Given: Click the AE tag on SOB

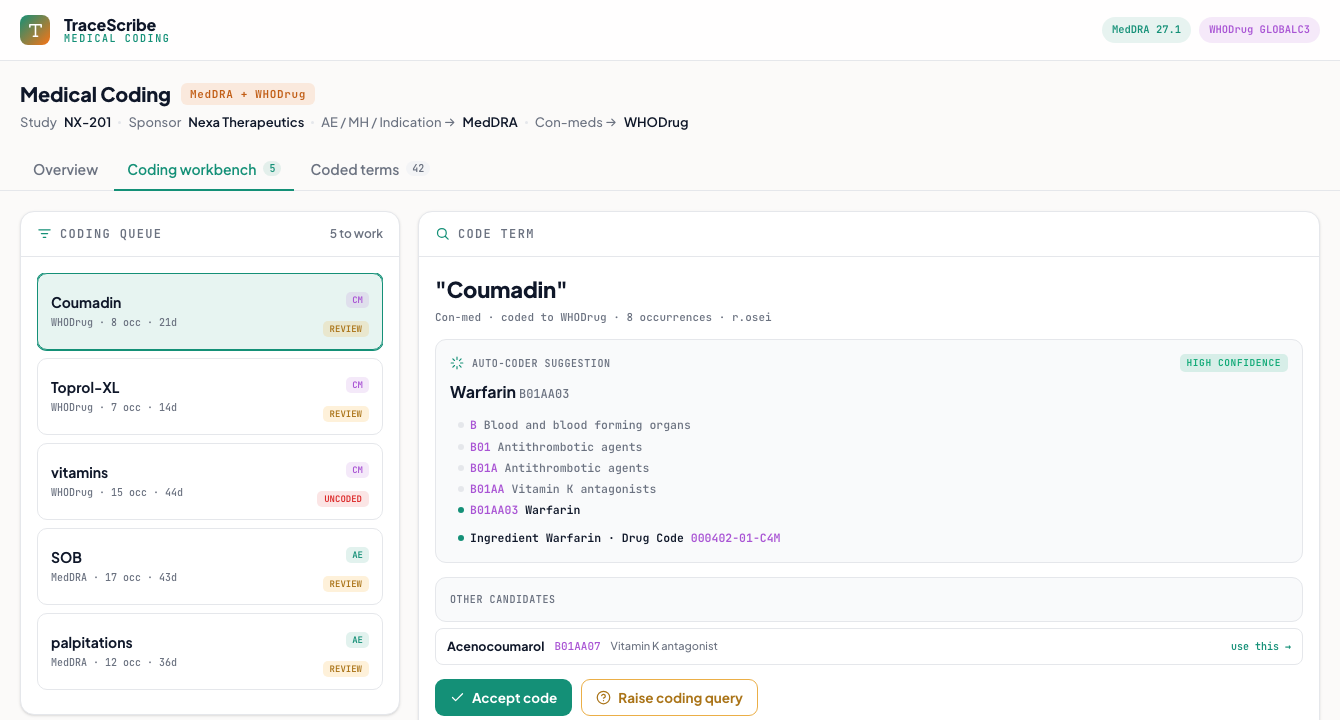Looking at the screenshot, I should tap(357, 555).
